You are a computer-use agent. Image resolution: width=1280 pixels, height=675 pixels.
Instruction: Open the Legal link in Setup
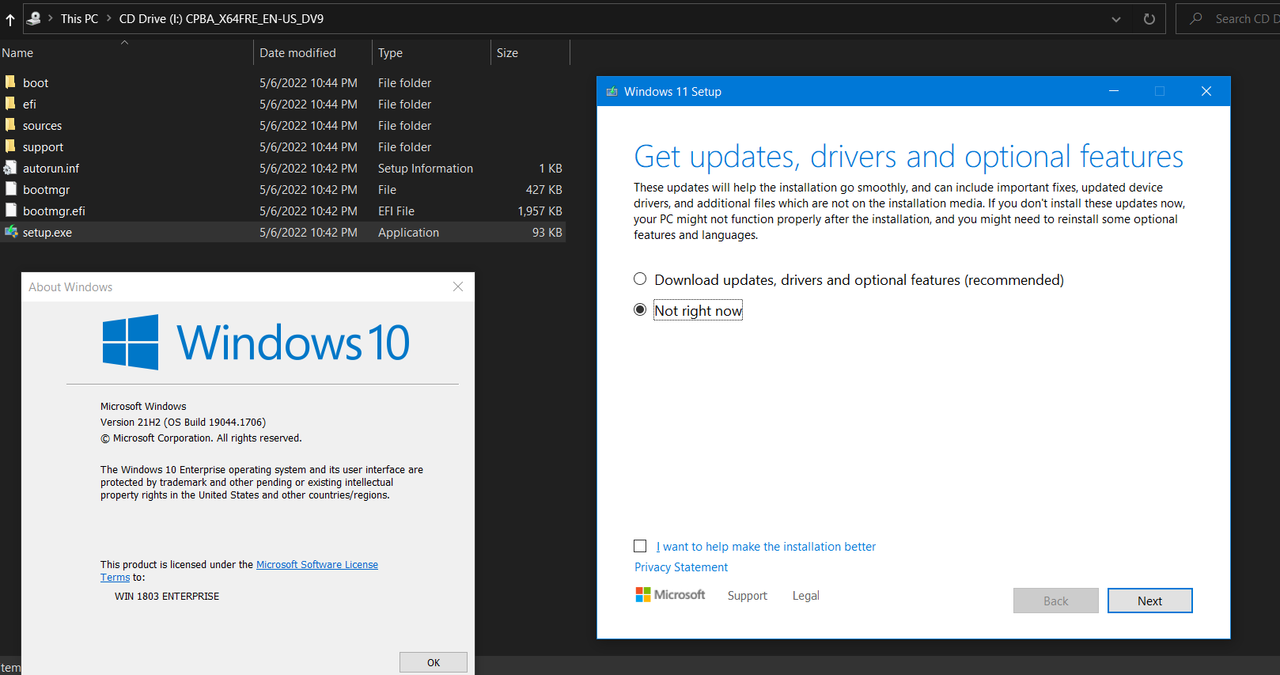[x=806, y=595]
